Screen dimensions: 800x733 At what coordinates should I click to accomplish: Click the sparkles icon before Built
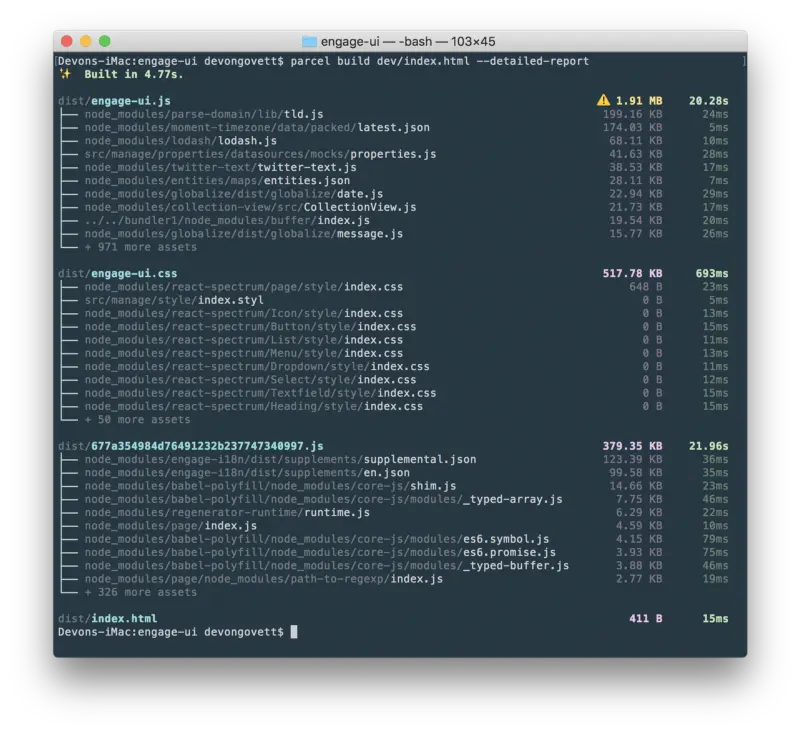pyautogui.click(x=65, y=74)
